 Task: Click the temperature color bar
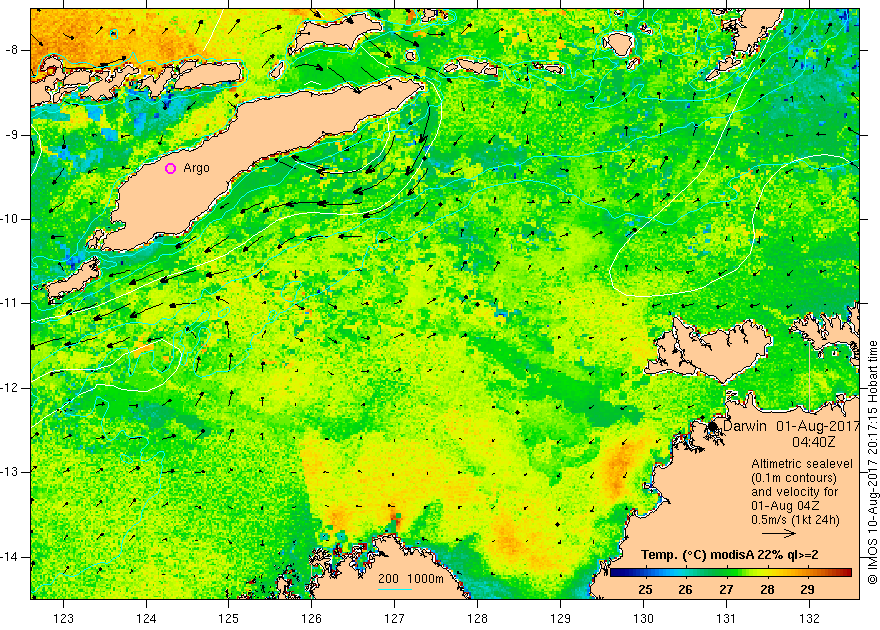click(731, 572)
